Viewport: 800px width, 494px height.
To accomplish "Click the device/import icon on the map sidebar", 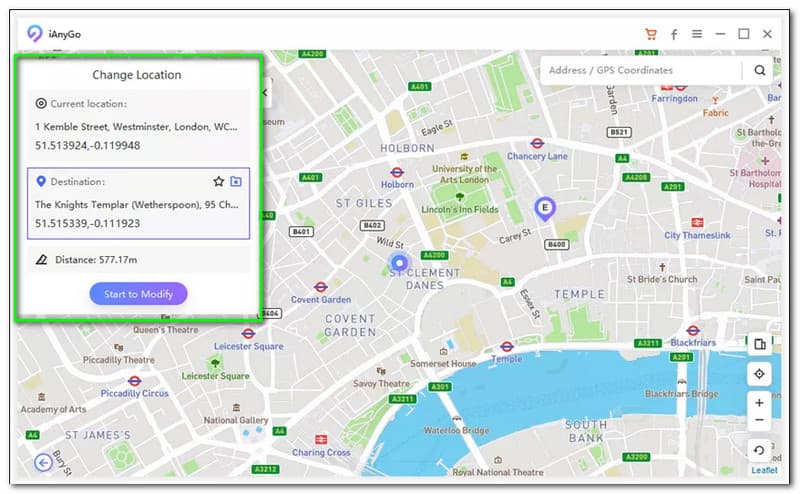I will click(759, 344).
